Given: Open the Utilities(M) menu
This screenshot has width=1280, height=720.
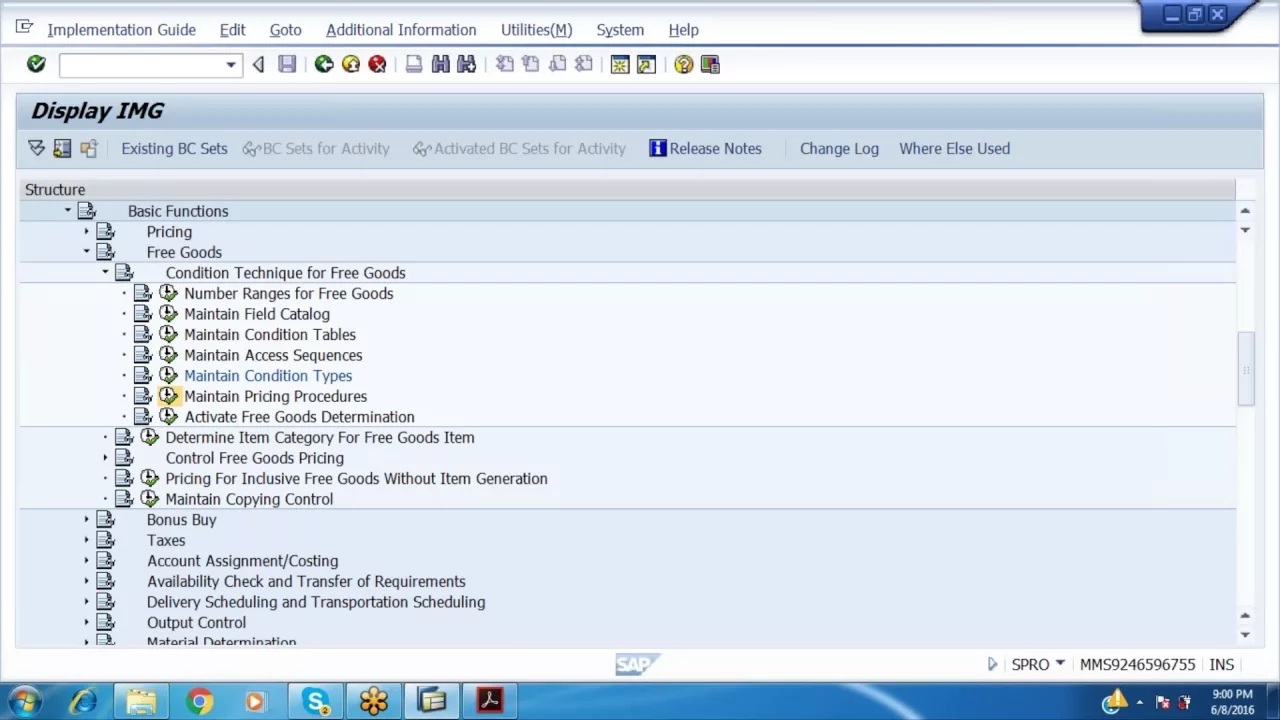Looking at the screenshot, I should pos(536,30).
